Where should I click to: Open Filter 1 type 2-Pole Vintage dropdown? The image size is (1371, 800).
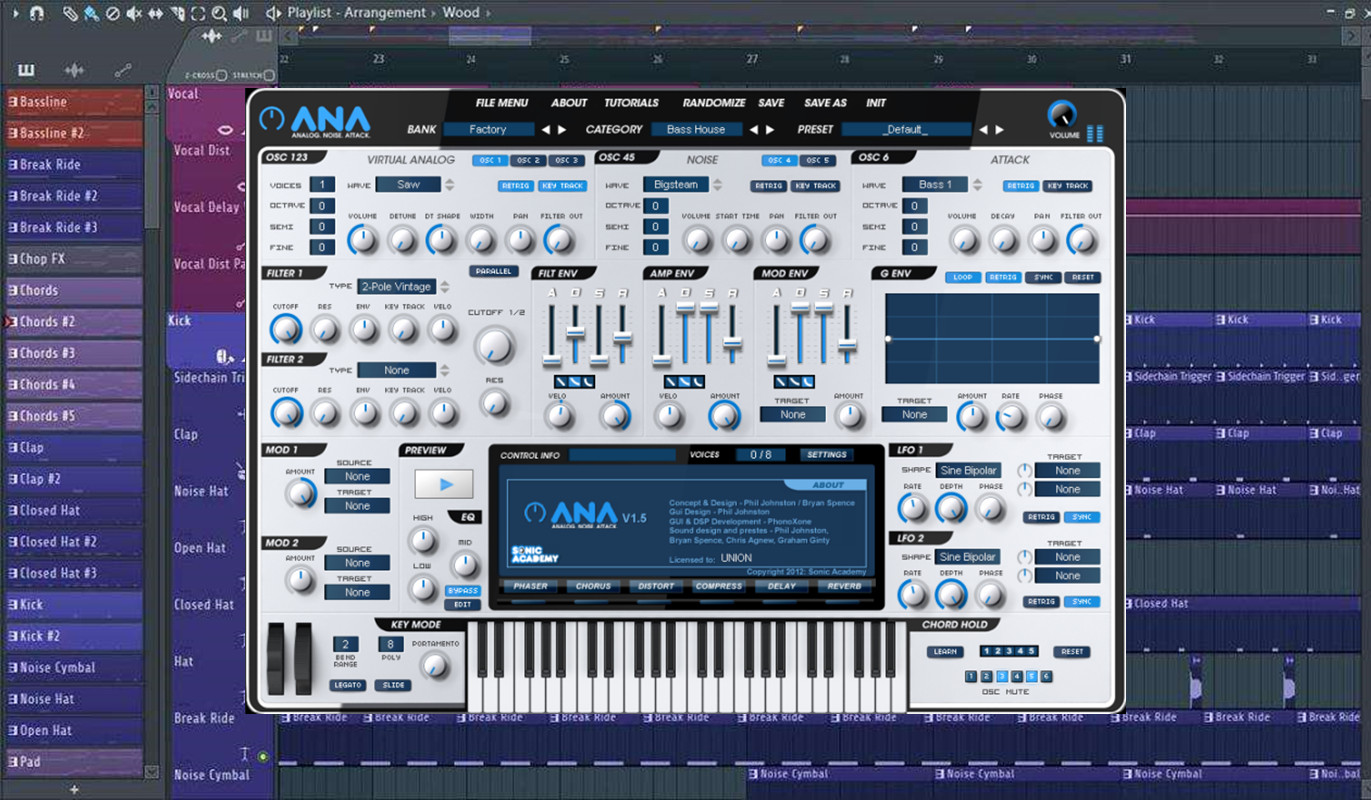[x=397, y=286]
